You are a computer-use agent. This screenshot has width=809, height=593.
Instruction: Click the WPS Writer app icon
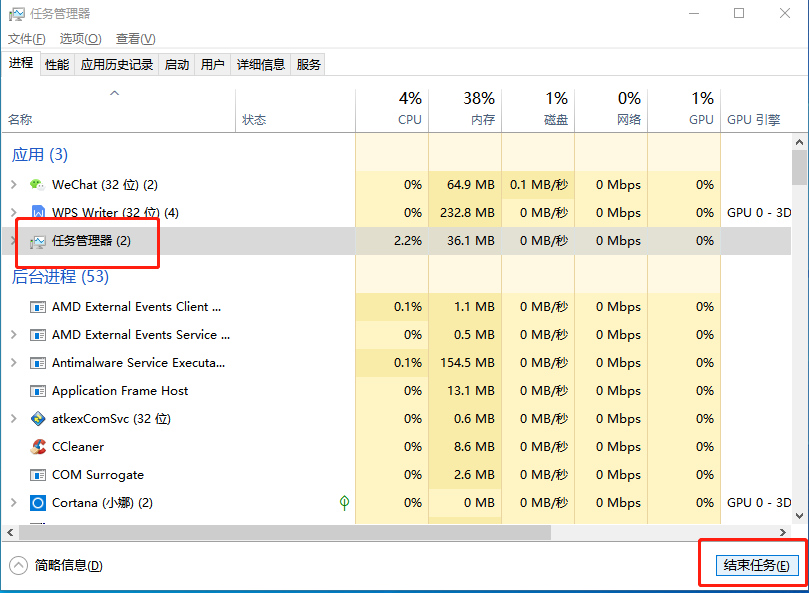click(38, 213)
